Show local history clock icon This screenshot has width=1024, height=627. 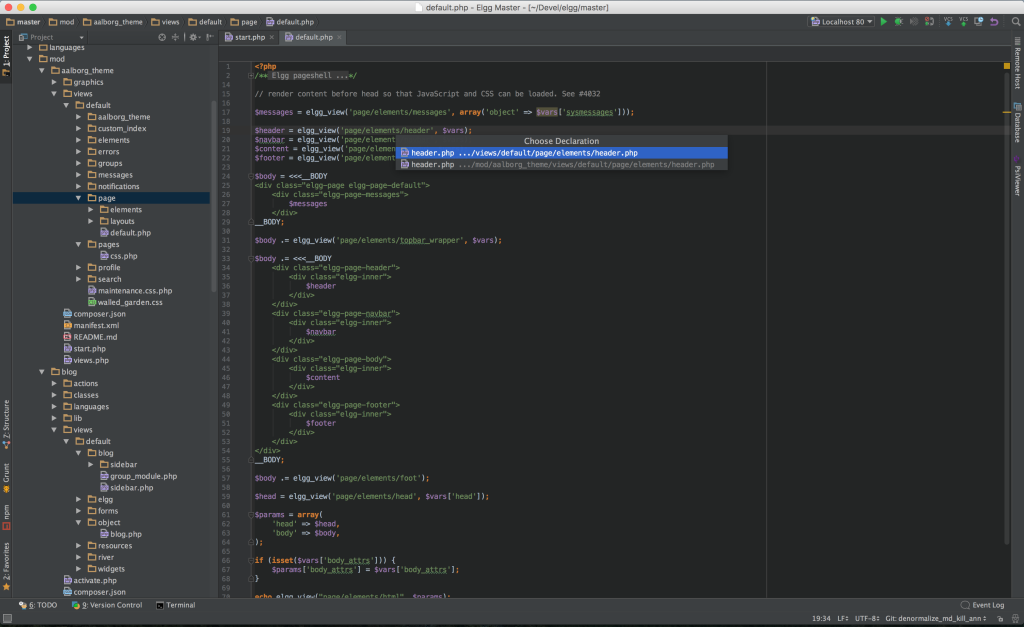pos(978,22)
